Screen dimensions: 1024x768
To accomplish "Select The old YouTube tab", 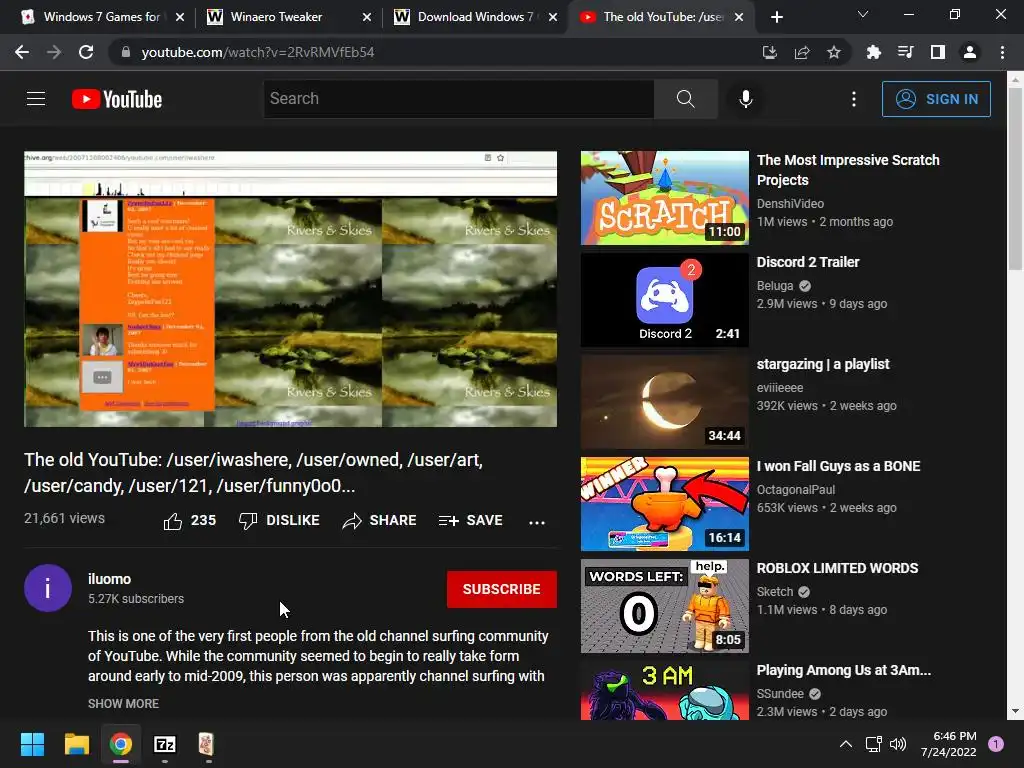I will 663,17.
